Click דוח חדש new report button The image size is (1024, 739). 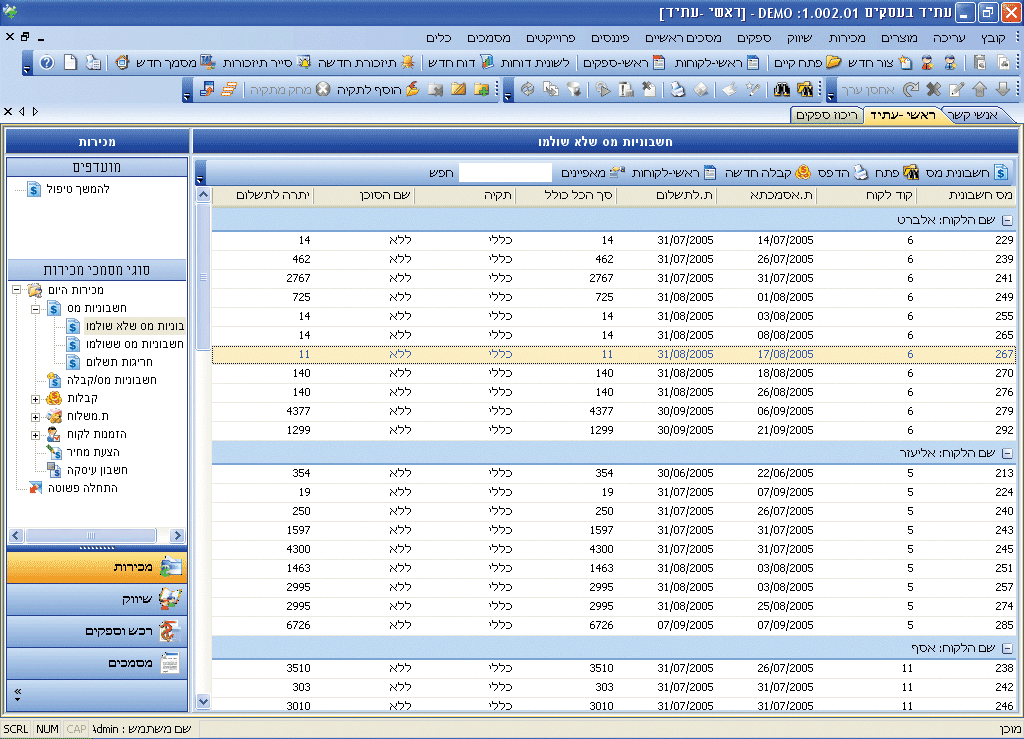pyautogui.click(x=460, y=63)
